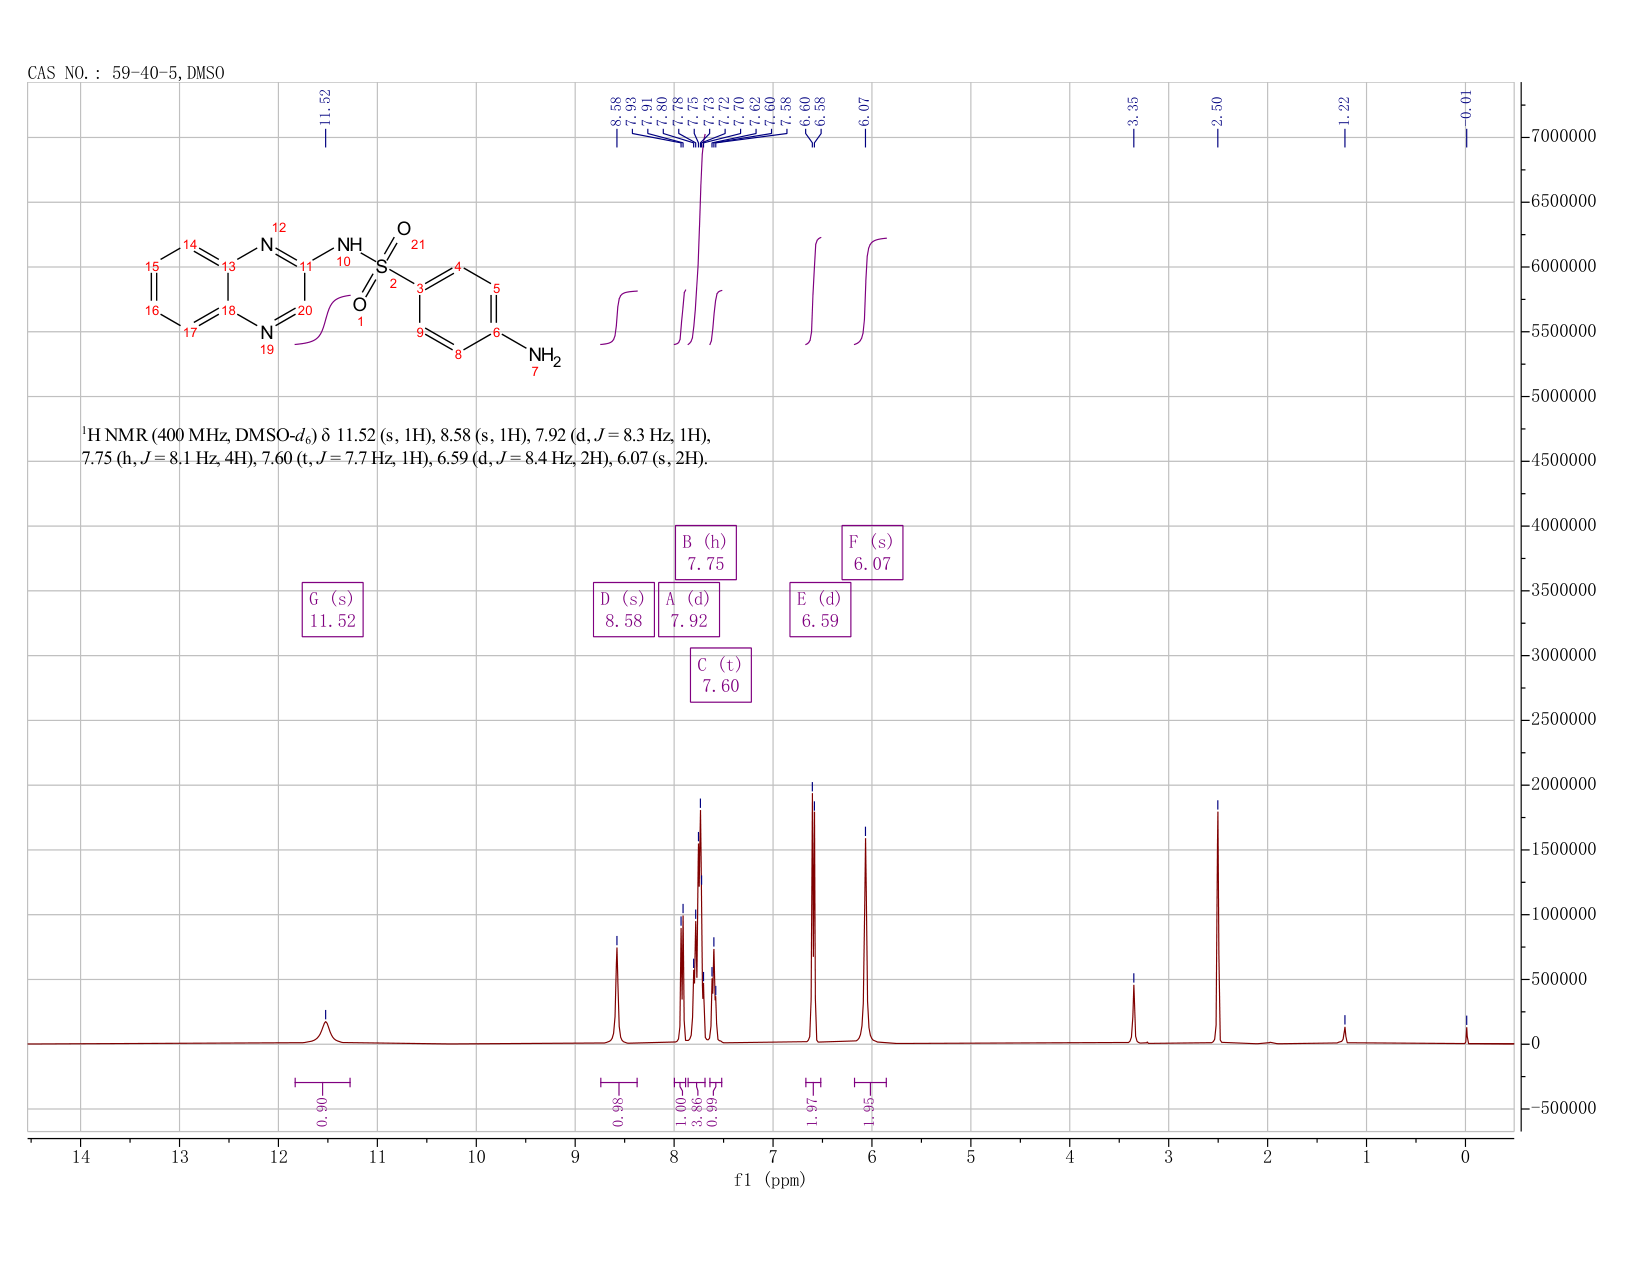Click the water peak label 3.35
The width and height of the screenshot is (1650, 1275).
[x=1134, y=110]
